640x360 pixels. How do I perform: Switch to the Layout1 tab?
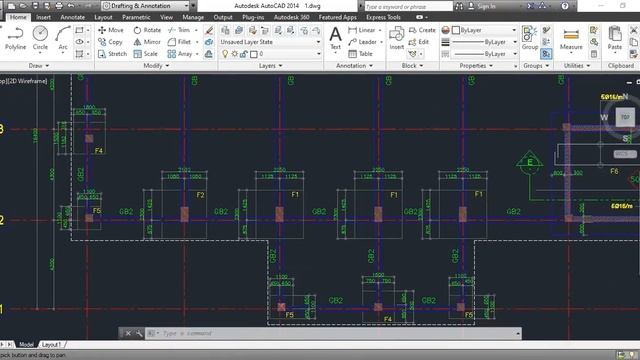coord(51,344)
